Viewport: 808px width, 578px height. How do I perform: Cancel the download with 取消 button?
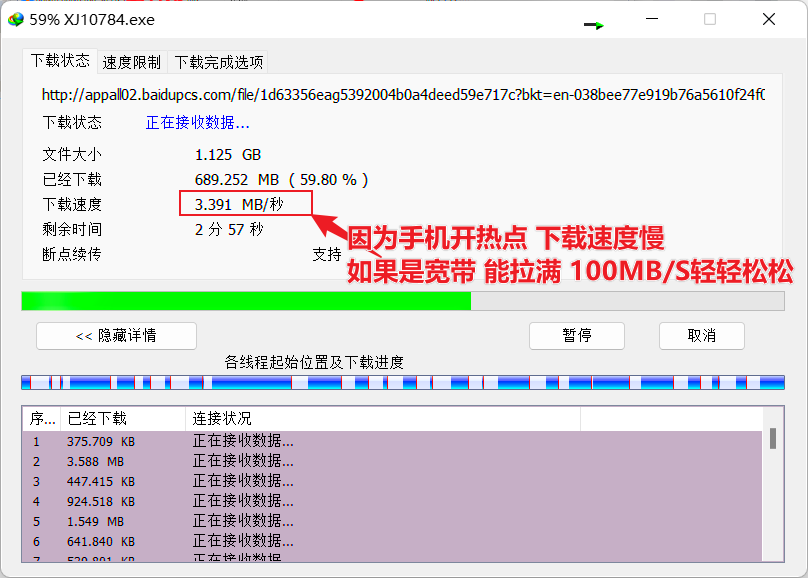[x=701, y=336]
